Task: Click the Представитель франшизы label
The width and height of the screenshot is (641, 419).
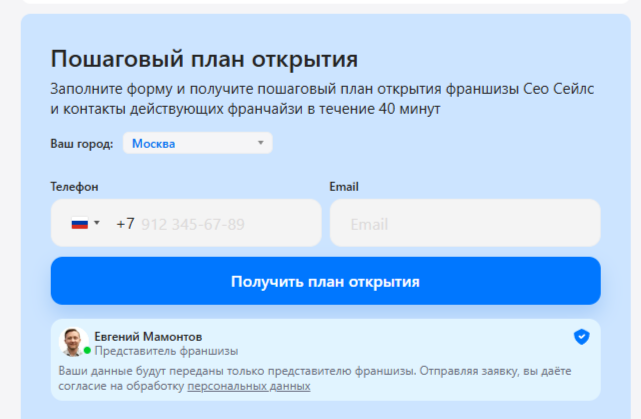Action: (x=166, y=351)
